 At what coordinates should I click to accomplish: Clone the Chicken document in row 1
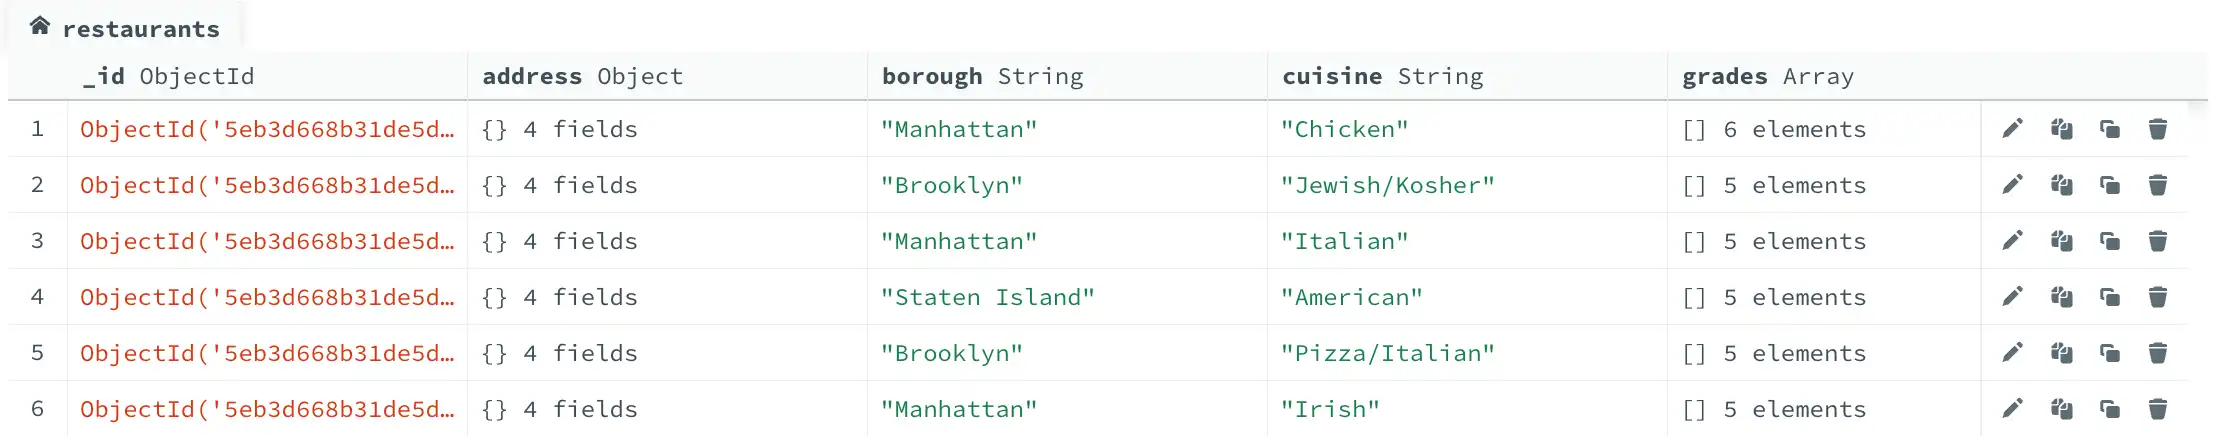[x=2110, y=129]
